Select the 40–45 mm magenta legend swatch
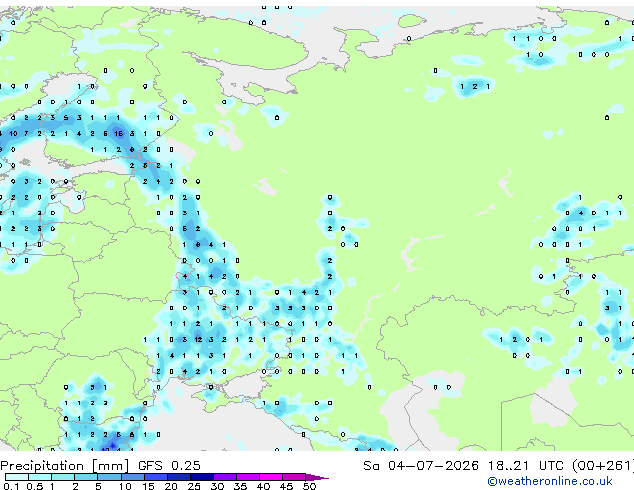 pos(271,477)
